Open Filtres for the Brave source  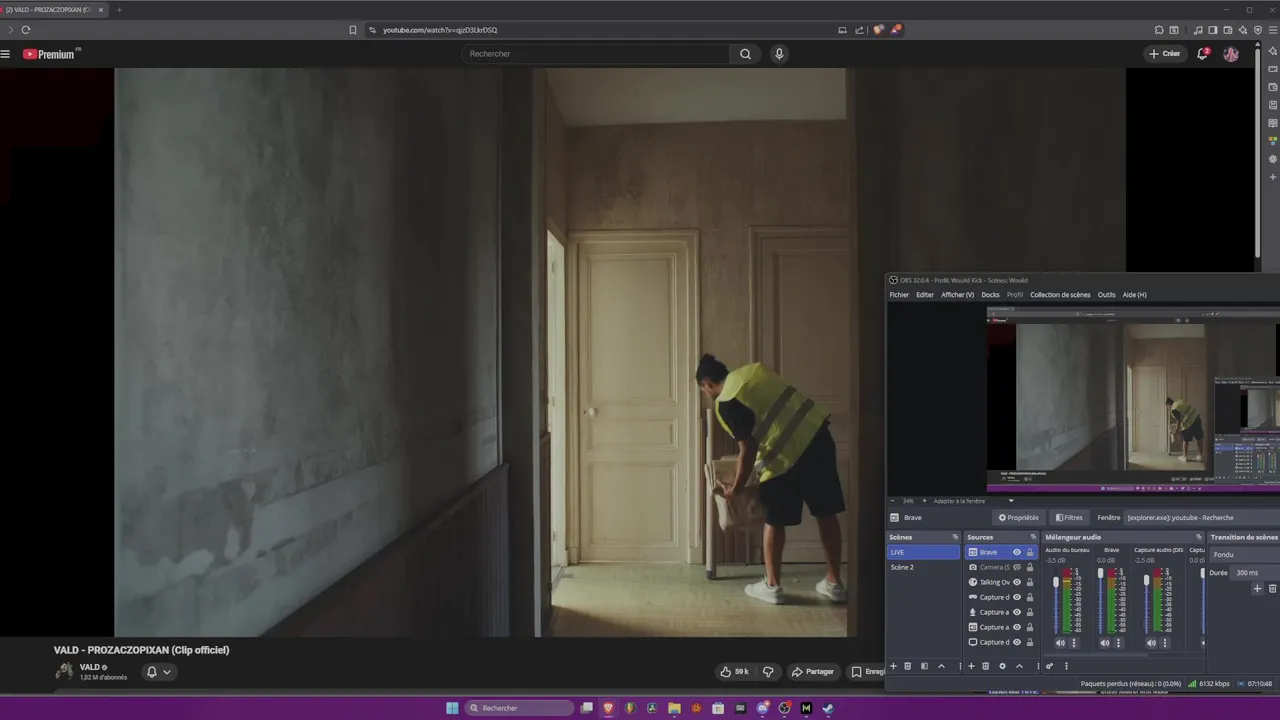[1069, 518]
